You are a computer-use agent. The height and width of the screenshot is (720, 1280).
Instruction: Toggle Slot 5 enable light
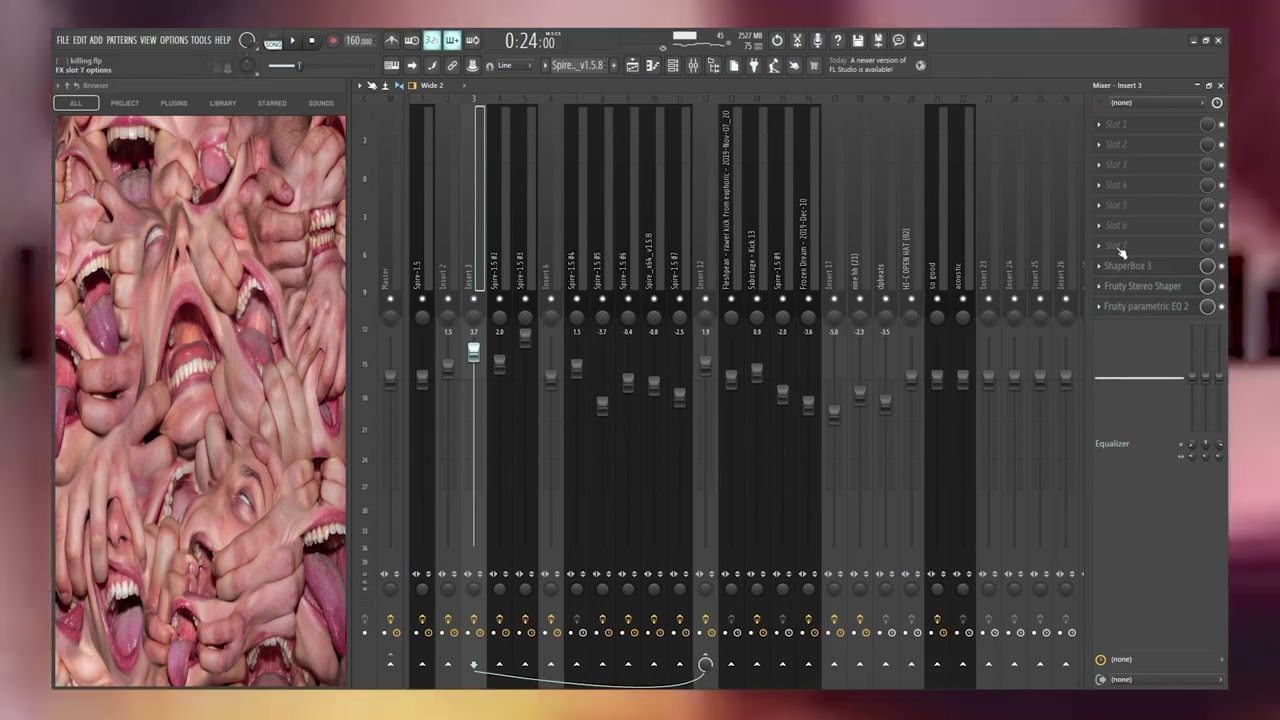tap(1221, 205)
